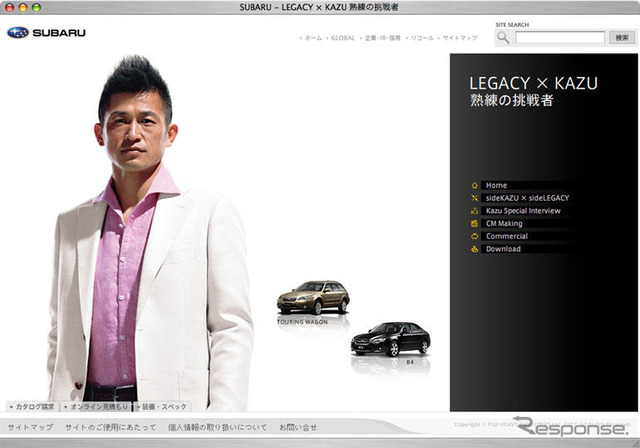
Task: Open サイトのご使用にあたって footer link
Action: pyautogui.click(x=111, y=427)
